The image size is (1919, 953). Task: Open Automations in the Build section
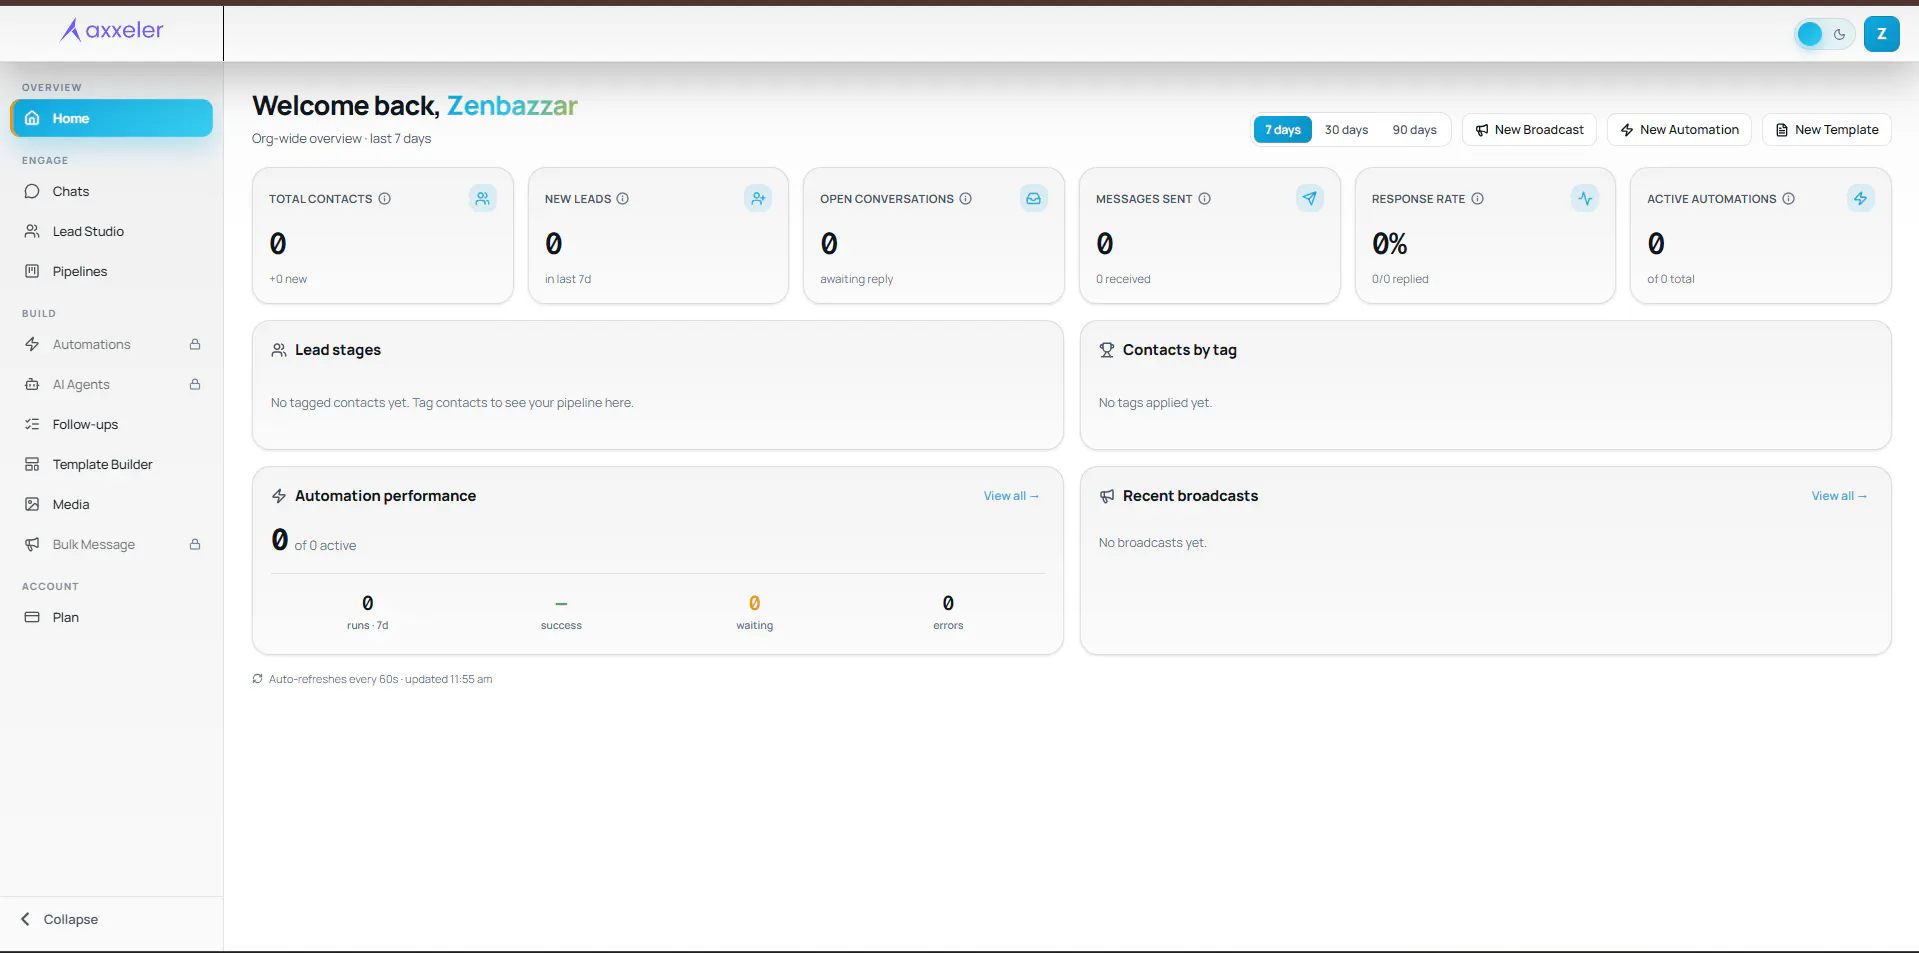[111, 344]
